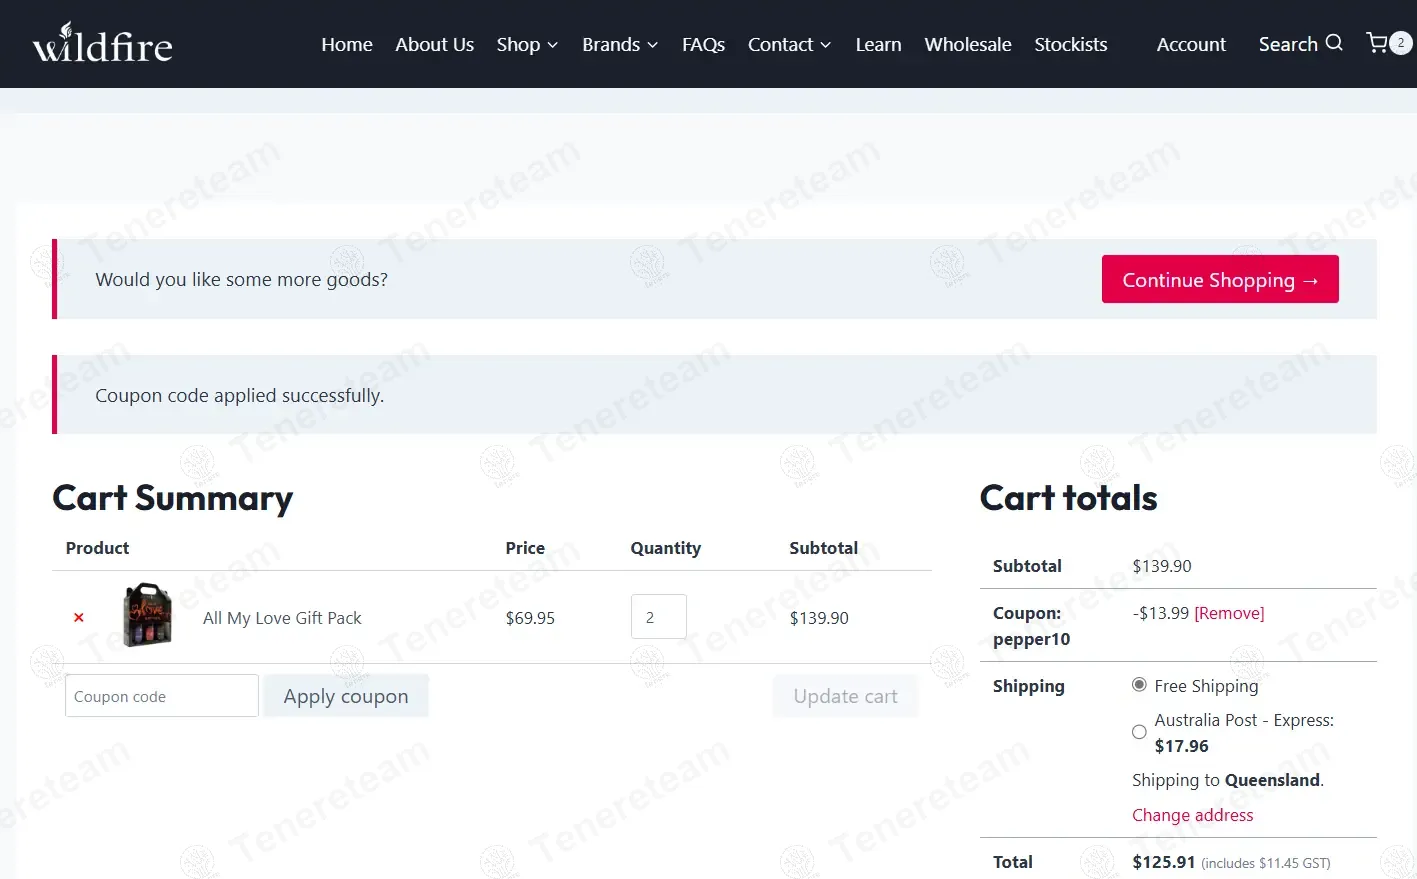Go to the Home page

point(347,44)
